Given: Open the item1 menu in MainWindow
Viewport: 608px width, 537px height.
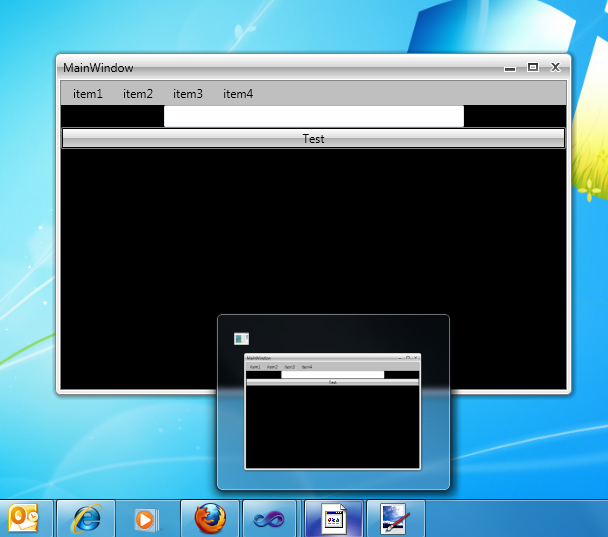Looking at the screenshot, I should click(x=88, y=94).
